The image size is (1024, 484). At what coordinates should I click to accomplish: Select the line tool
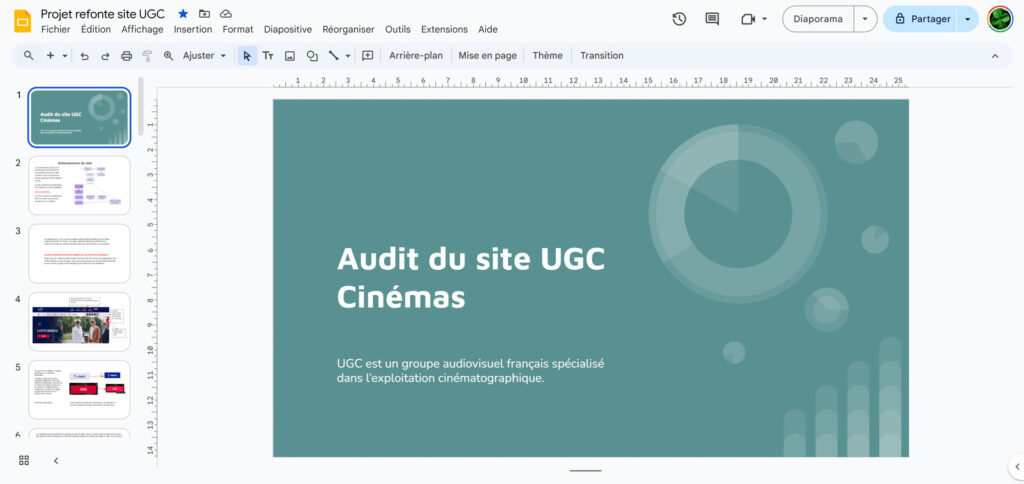(333, 56)
